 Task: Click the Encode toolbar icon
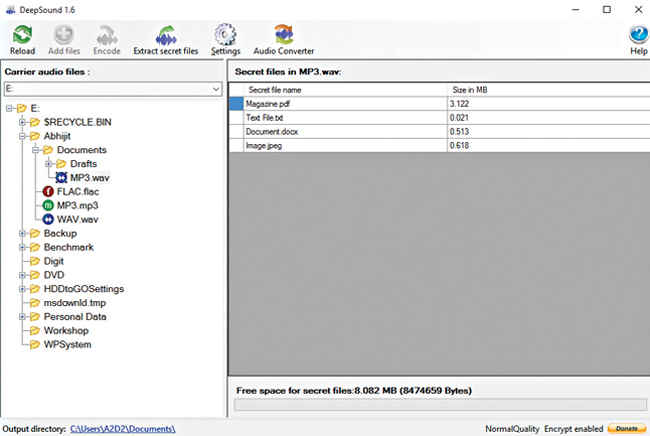[x=107, y=34]
